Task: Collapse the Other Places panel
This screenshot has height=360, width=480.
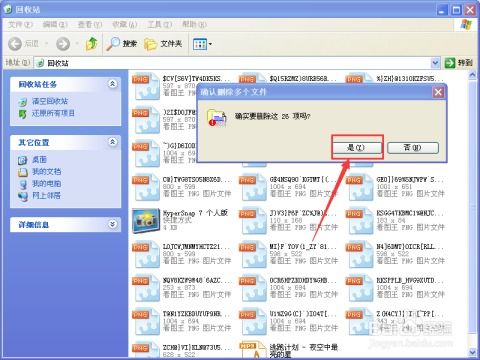Action: [112, 142]
